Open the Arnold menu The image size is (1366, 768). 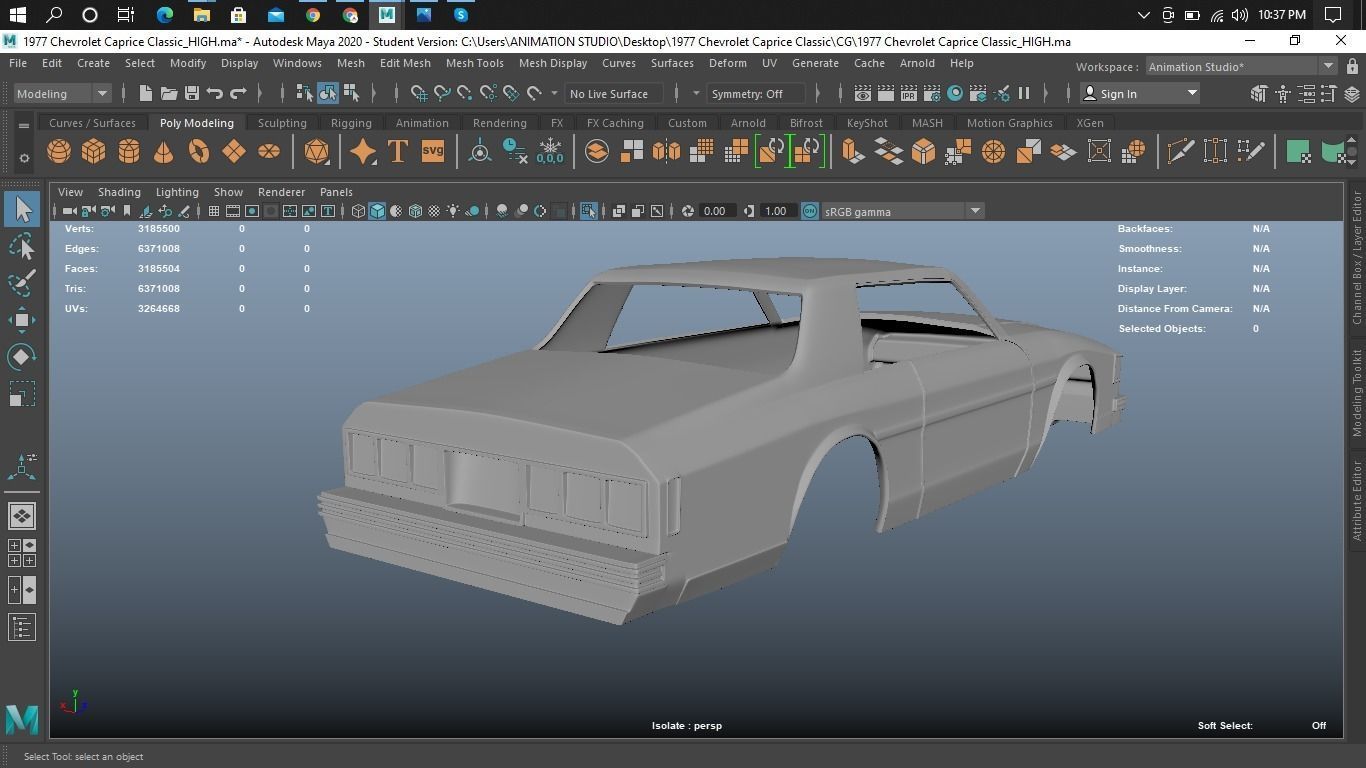(917, 63)
